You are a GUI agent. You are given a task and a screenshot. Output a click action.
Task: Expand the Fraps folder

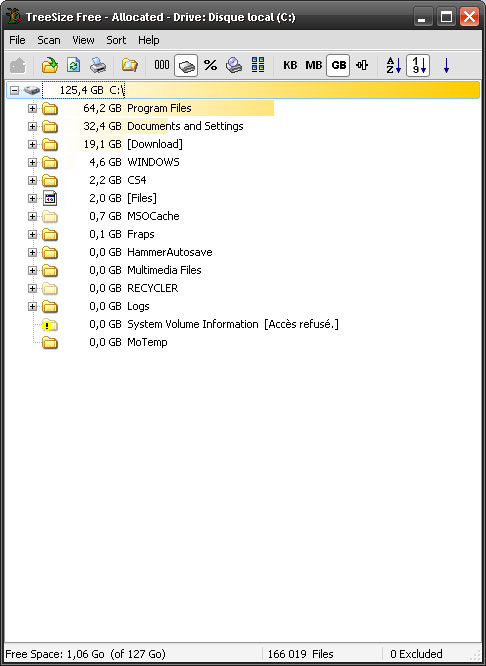[32, 234]
